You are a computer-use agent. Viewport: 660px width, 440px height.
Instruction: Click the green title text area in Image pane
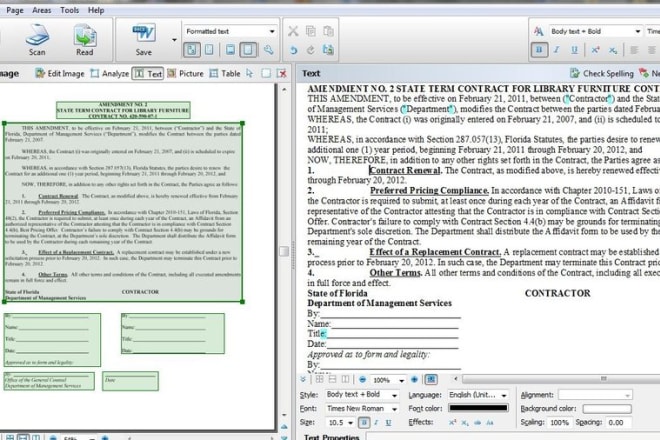tap(123, 110)
